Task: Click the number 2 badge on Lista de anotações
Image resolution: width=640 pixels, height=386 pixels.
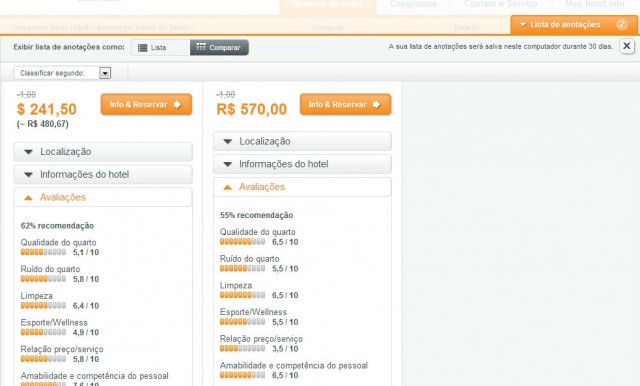Action: (x=621, y=25)
